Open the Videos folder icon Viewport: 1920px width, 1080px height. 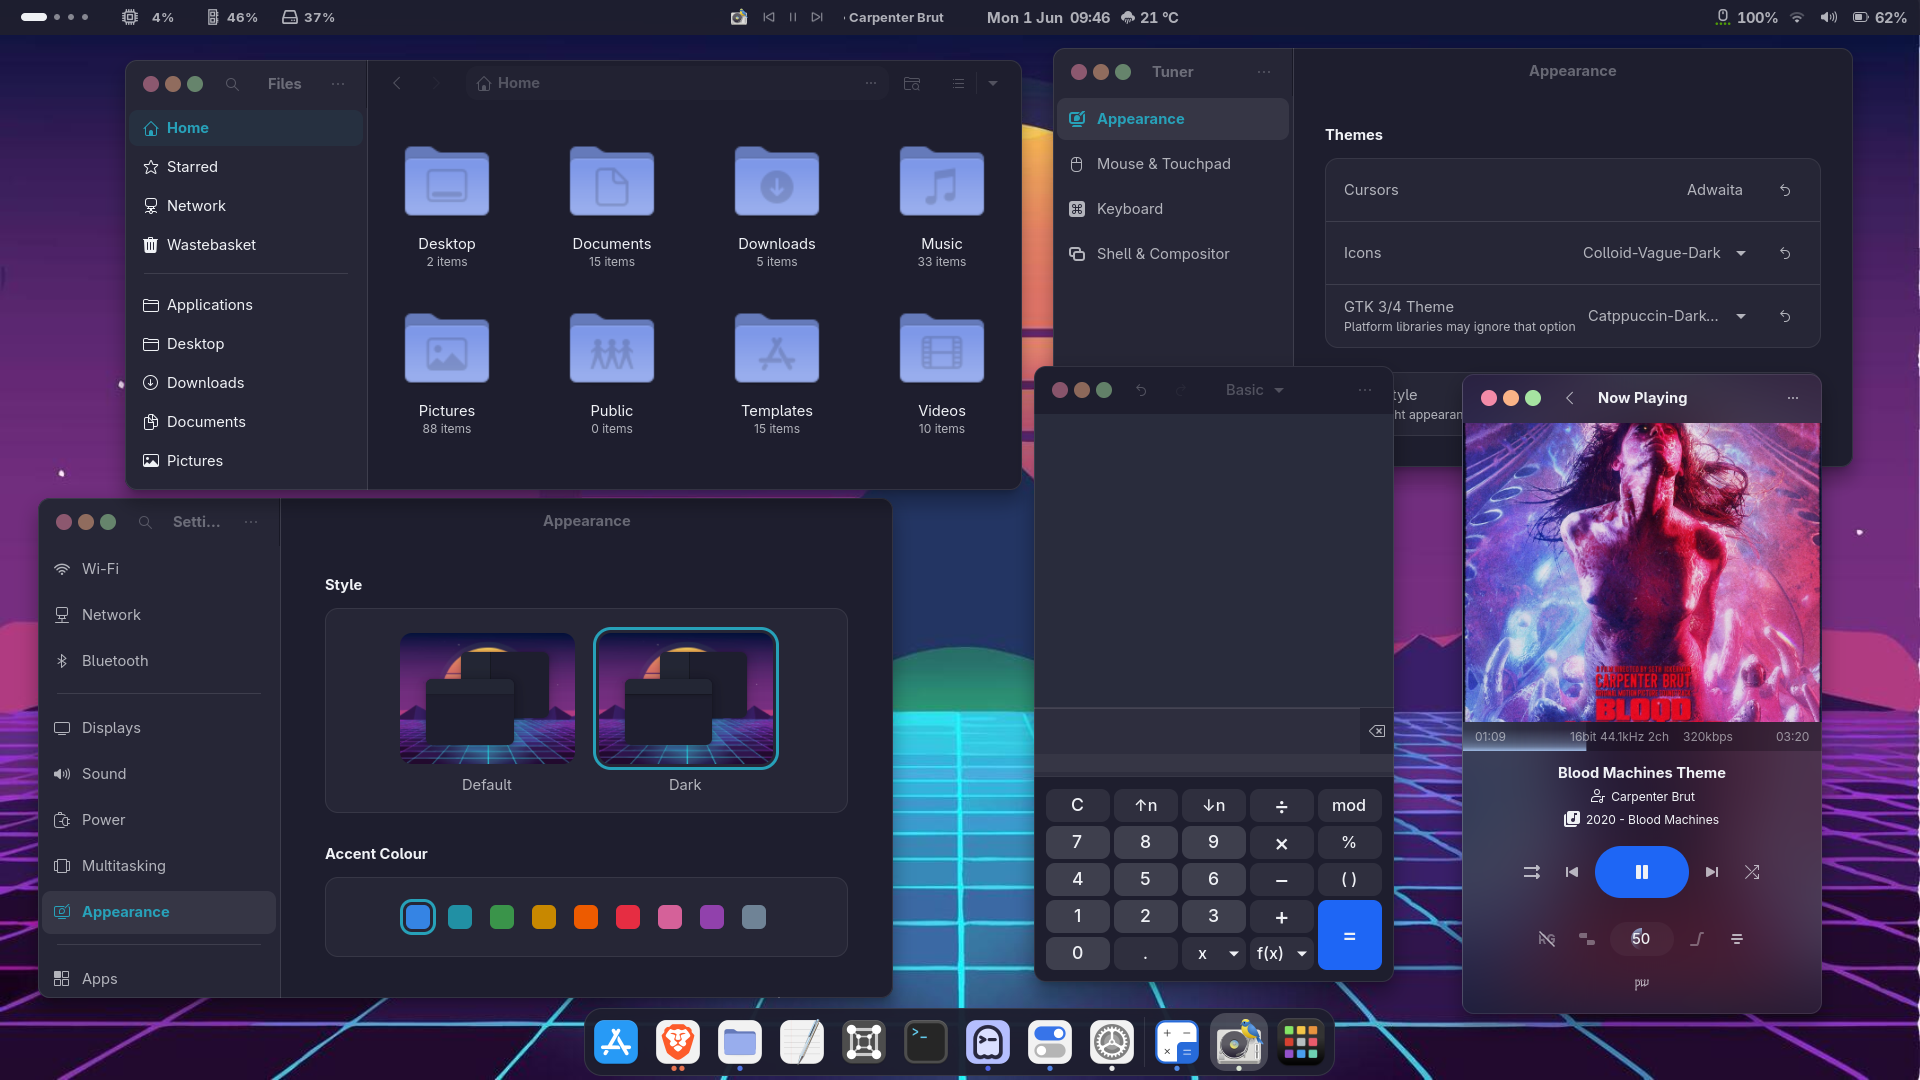coord(942,348)
